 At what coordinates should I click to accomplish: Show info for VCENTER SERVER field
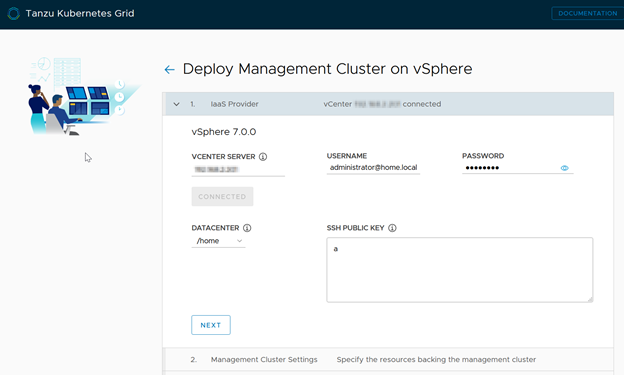pyautogui.click(x=263, y=156)
